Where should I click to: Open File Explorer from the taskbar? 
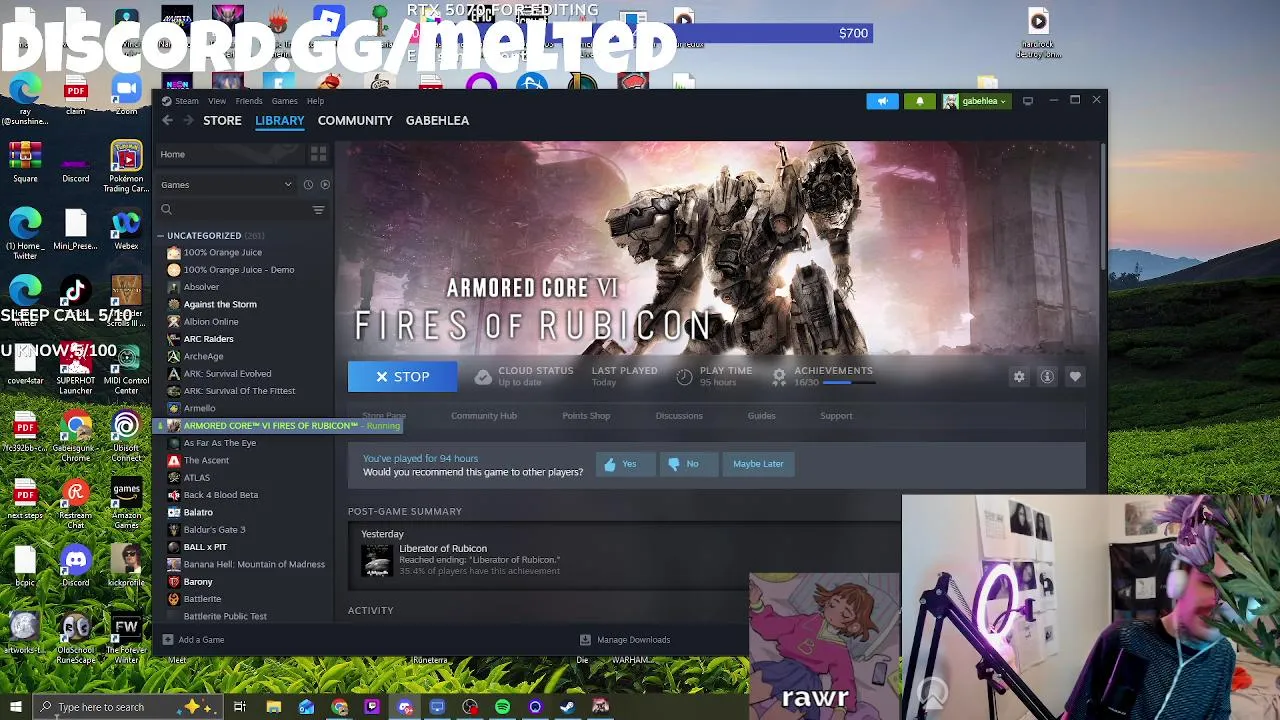tap(273, 707)
